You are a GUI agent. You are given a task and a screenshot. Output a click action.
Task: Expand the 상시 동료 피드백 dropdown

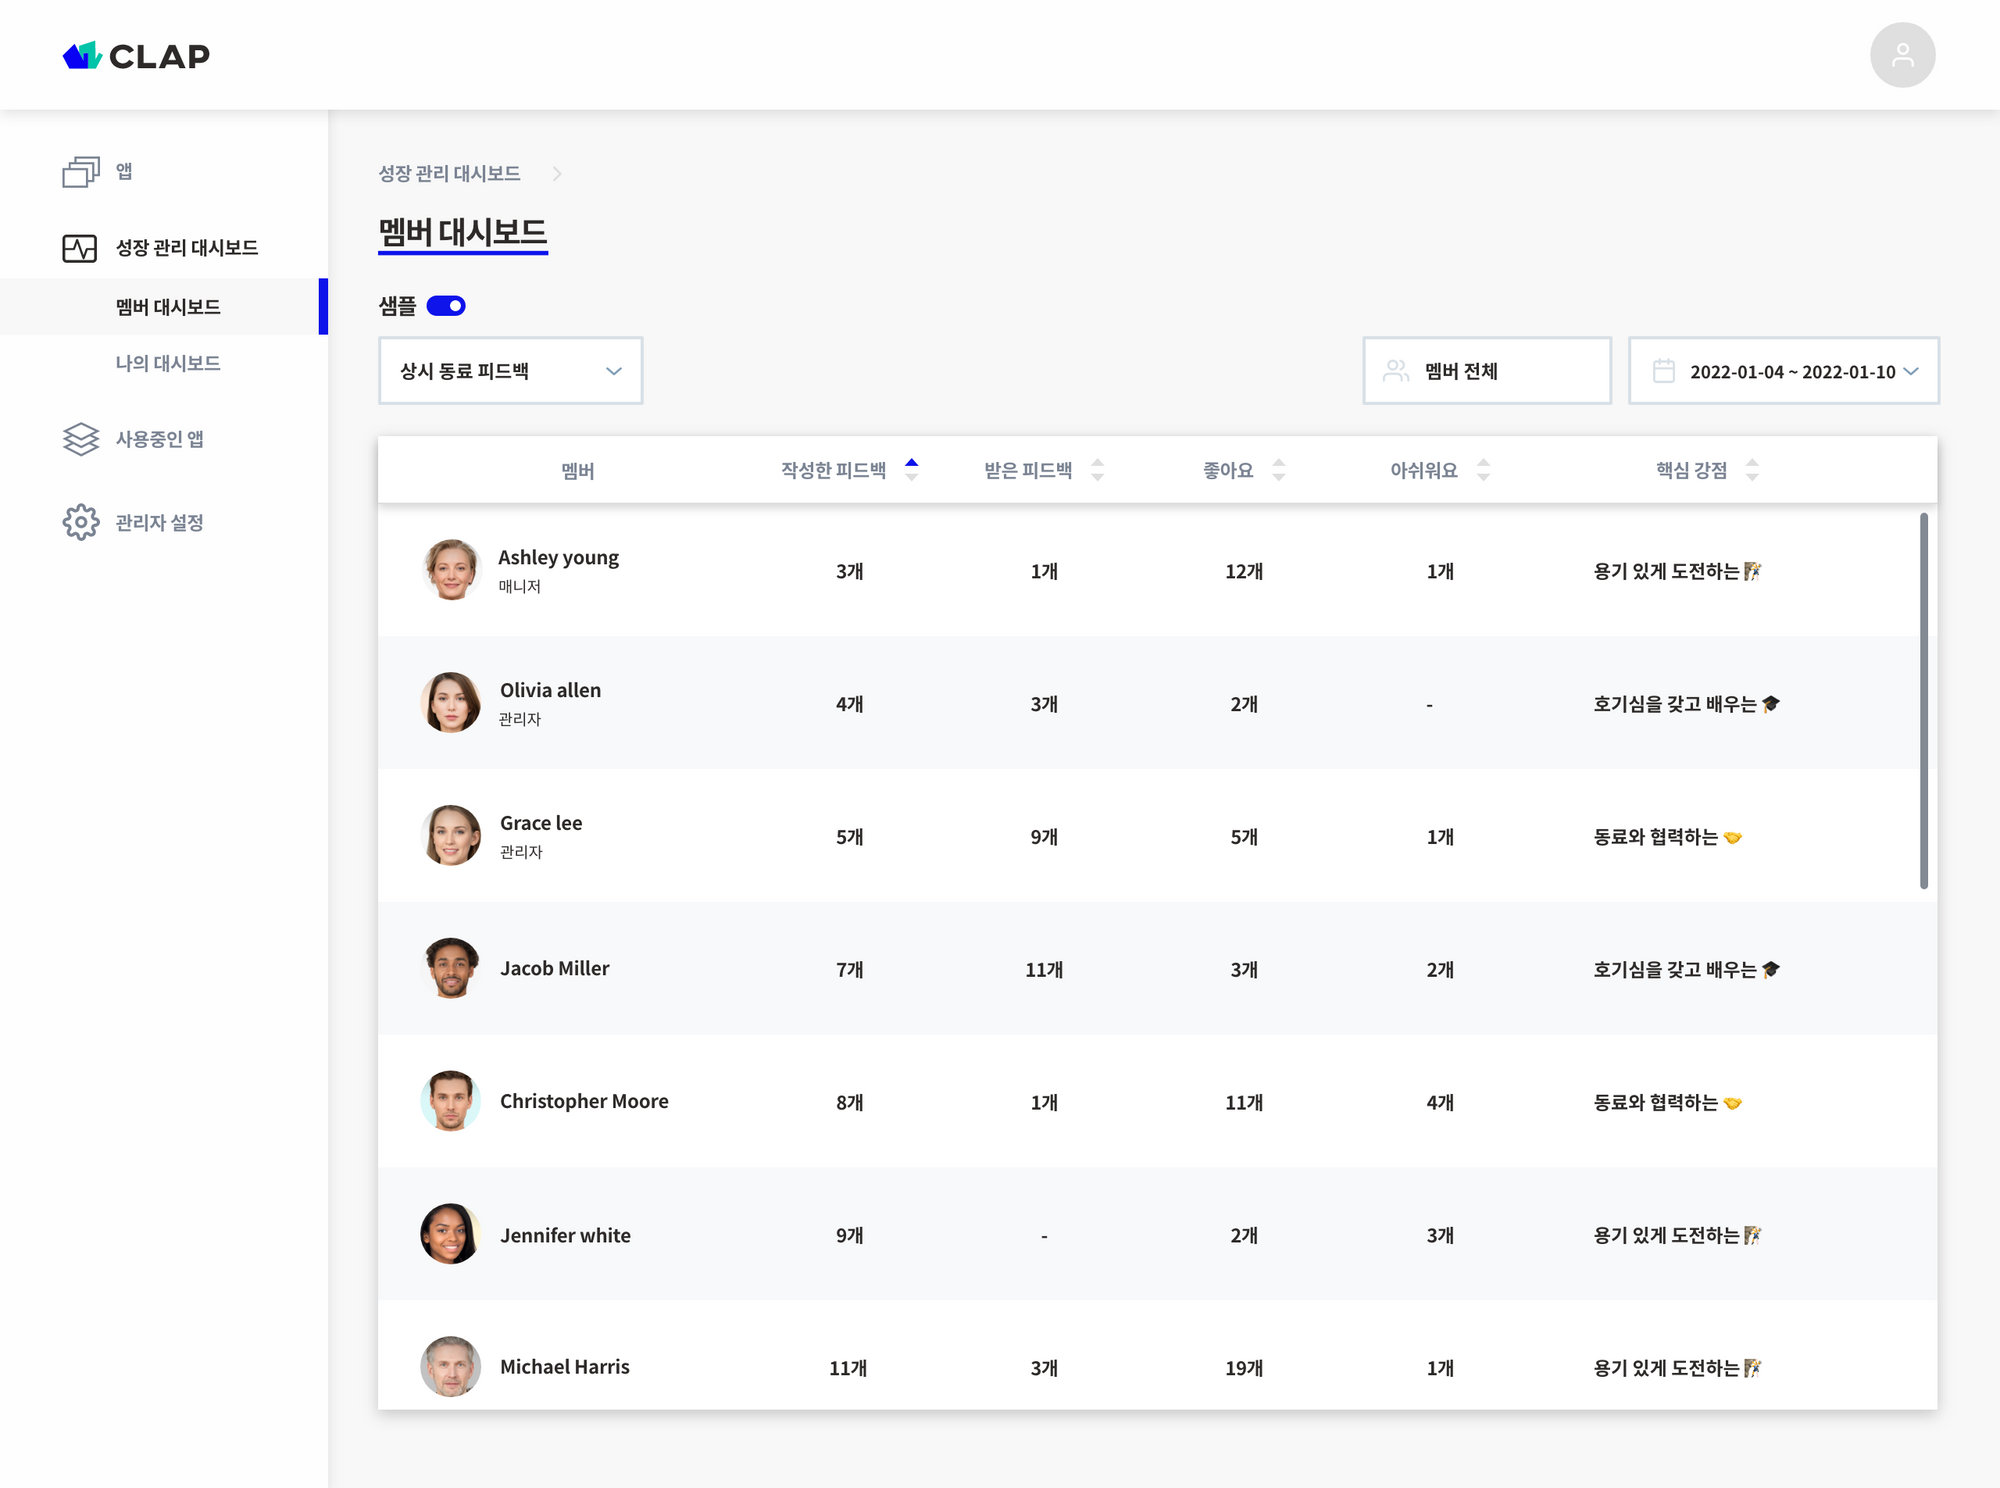click(x=510, y=371)
